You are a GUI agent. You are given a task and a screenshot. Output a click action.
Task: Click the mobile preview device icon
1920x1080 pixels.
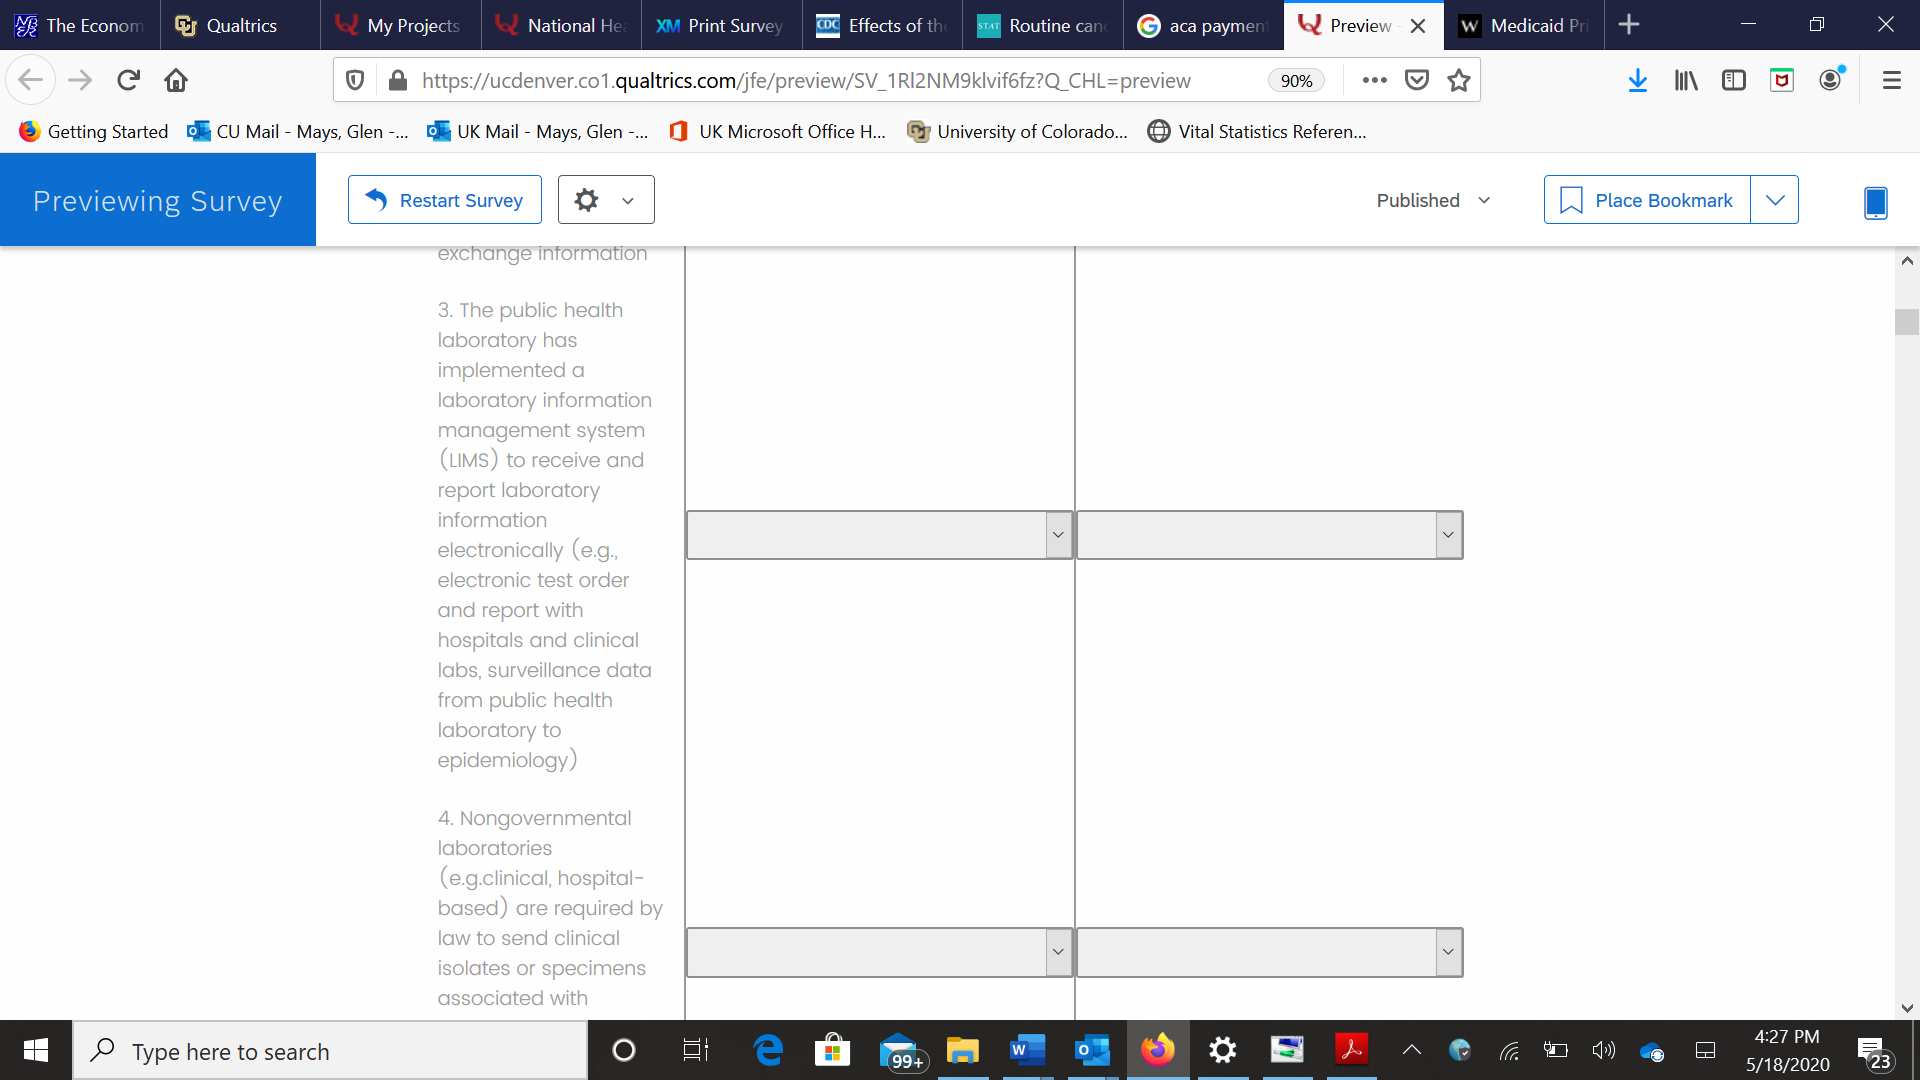[x=1875, y=202]
